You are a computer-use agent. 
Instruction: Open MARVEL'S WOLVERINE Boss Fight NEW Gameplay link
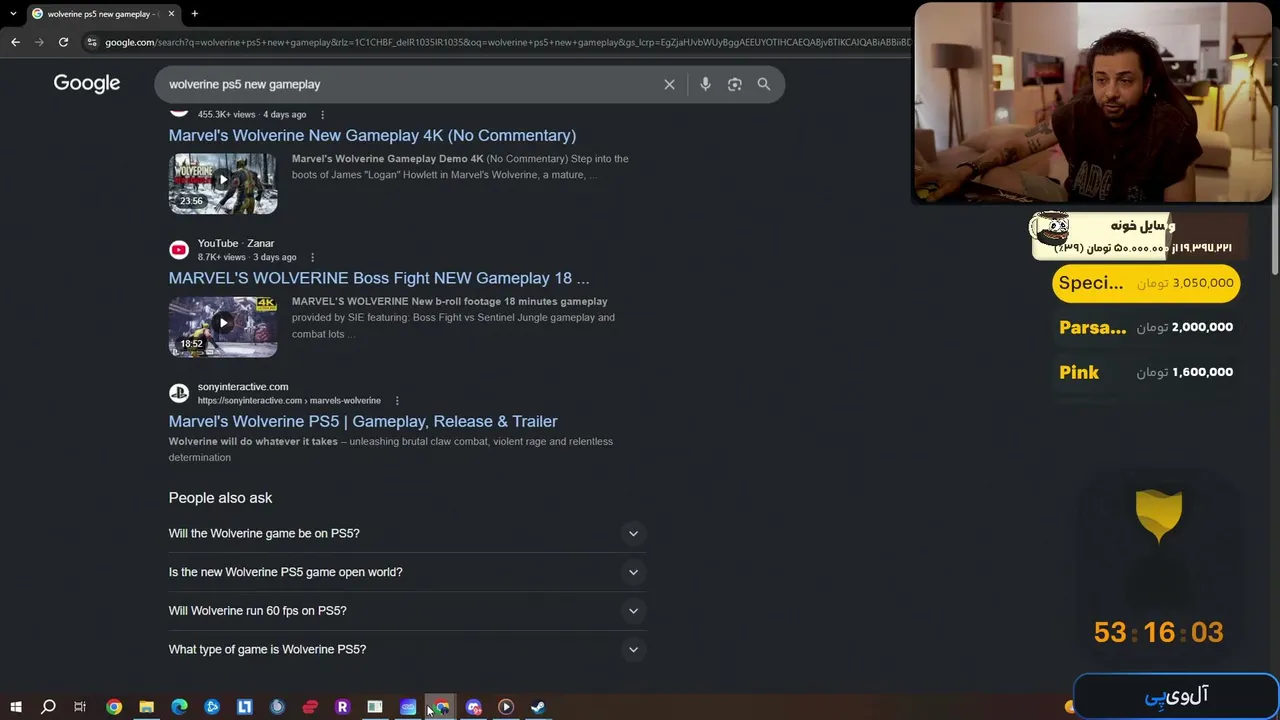[379, 279]
